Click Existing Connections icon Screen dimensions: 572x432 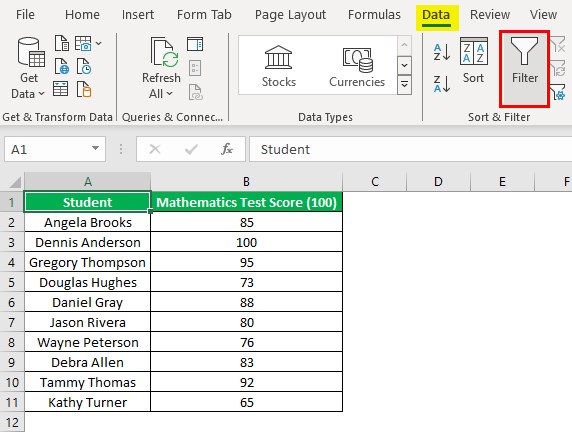click(84, 89)
